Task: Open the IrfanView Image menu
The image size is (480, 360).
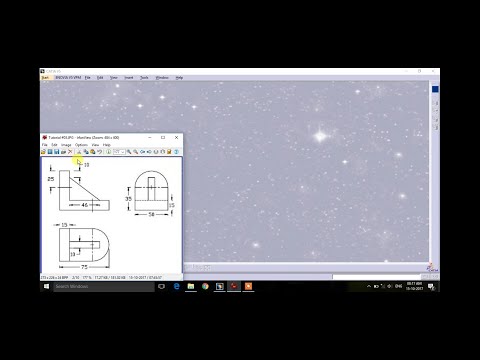Action: tap(66, 145)
